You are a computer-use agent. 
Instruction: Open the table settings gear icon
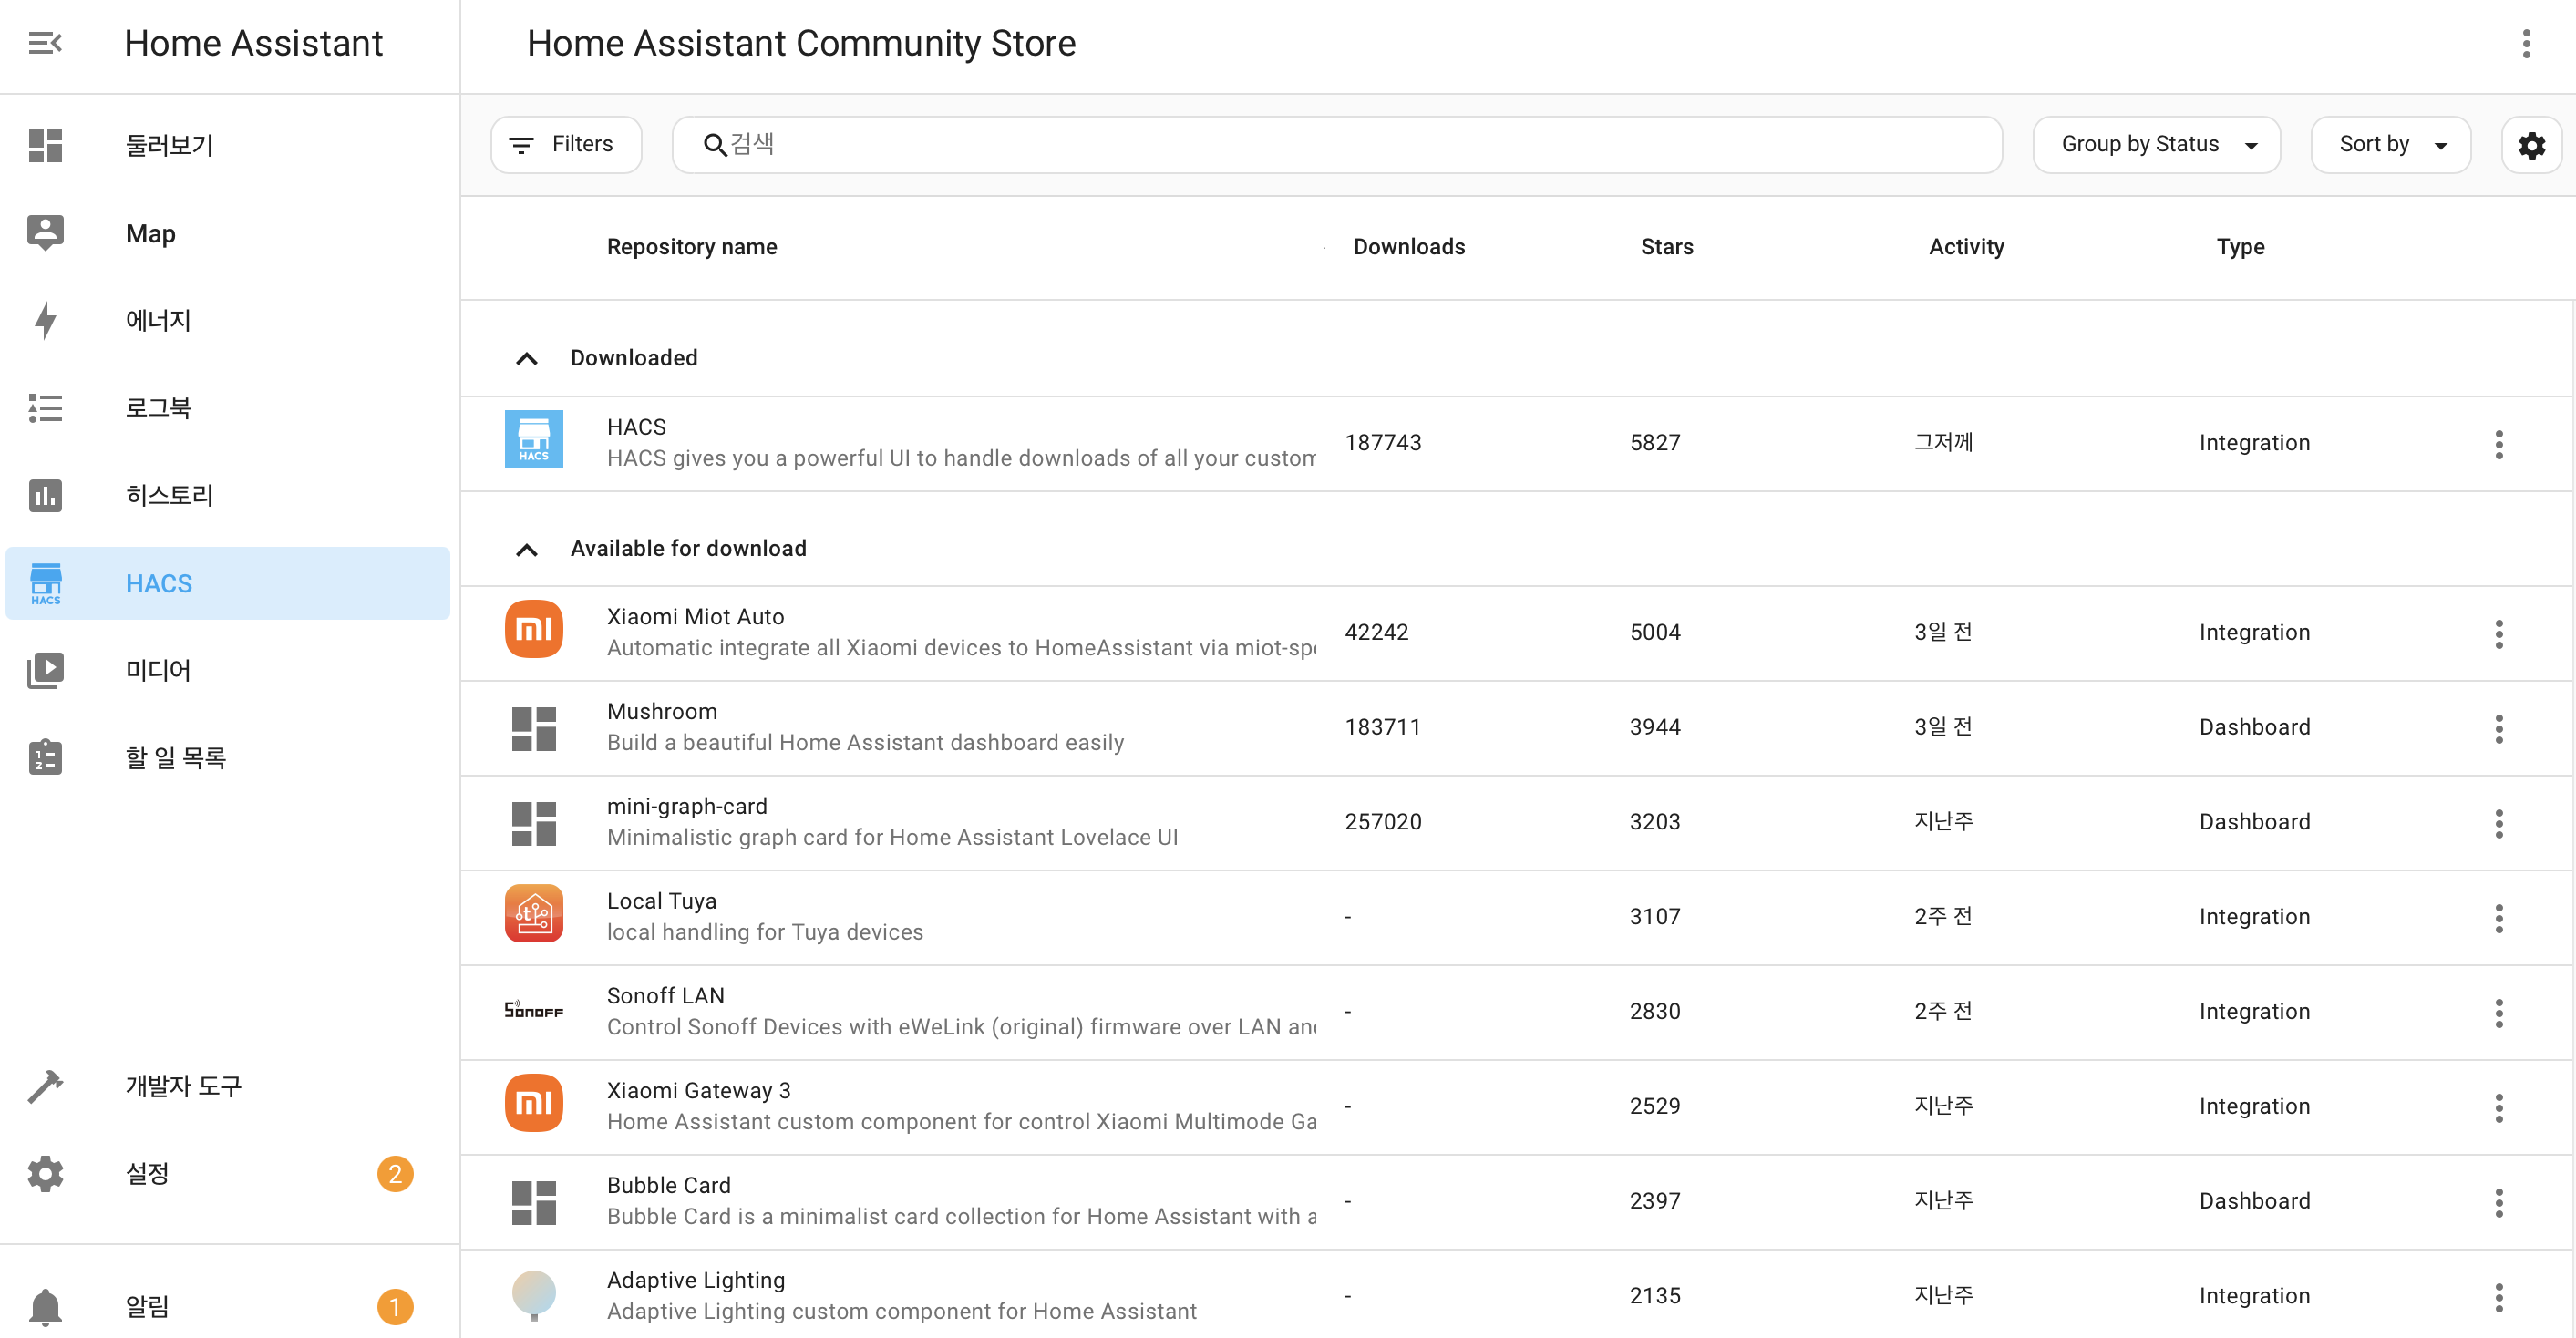click(2531, 145)
